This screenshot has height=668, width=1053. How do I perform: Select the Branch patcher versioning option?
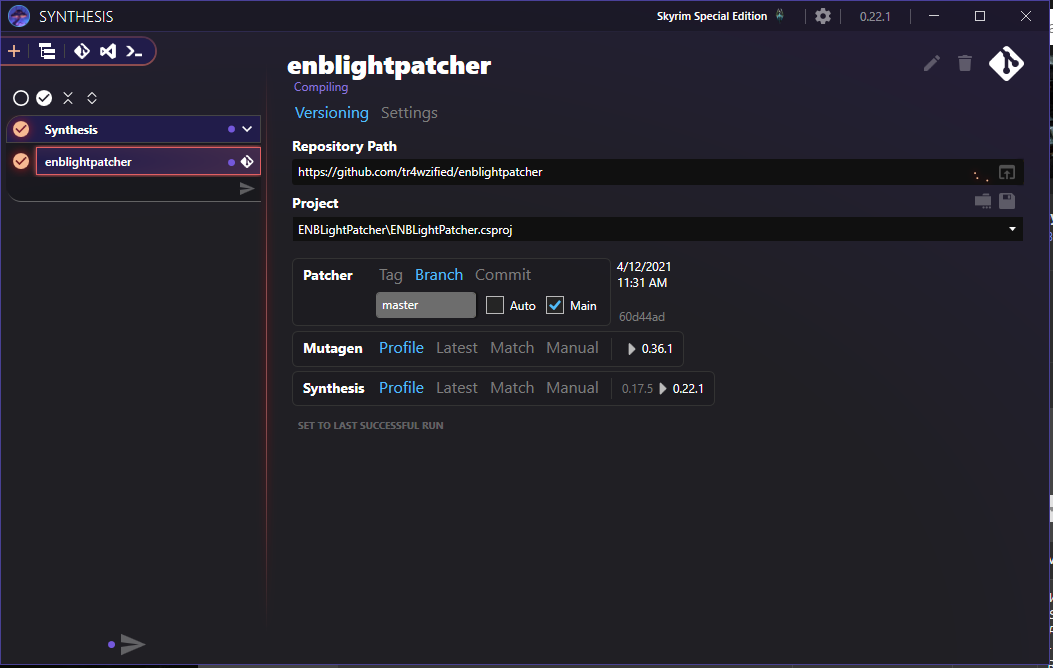pos(439,275)
